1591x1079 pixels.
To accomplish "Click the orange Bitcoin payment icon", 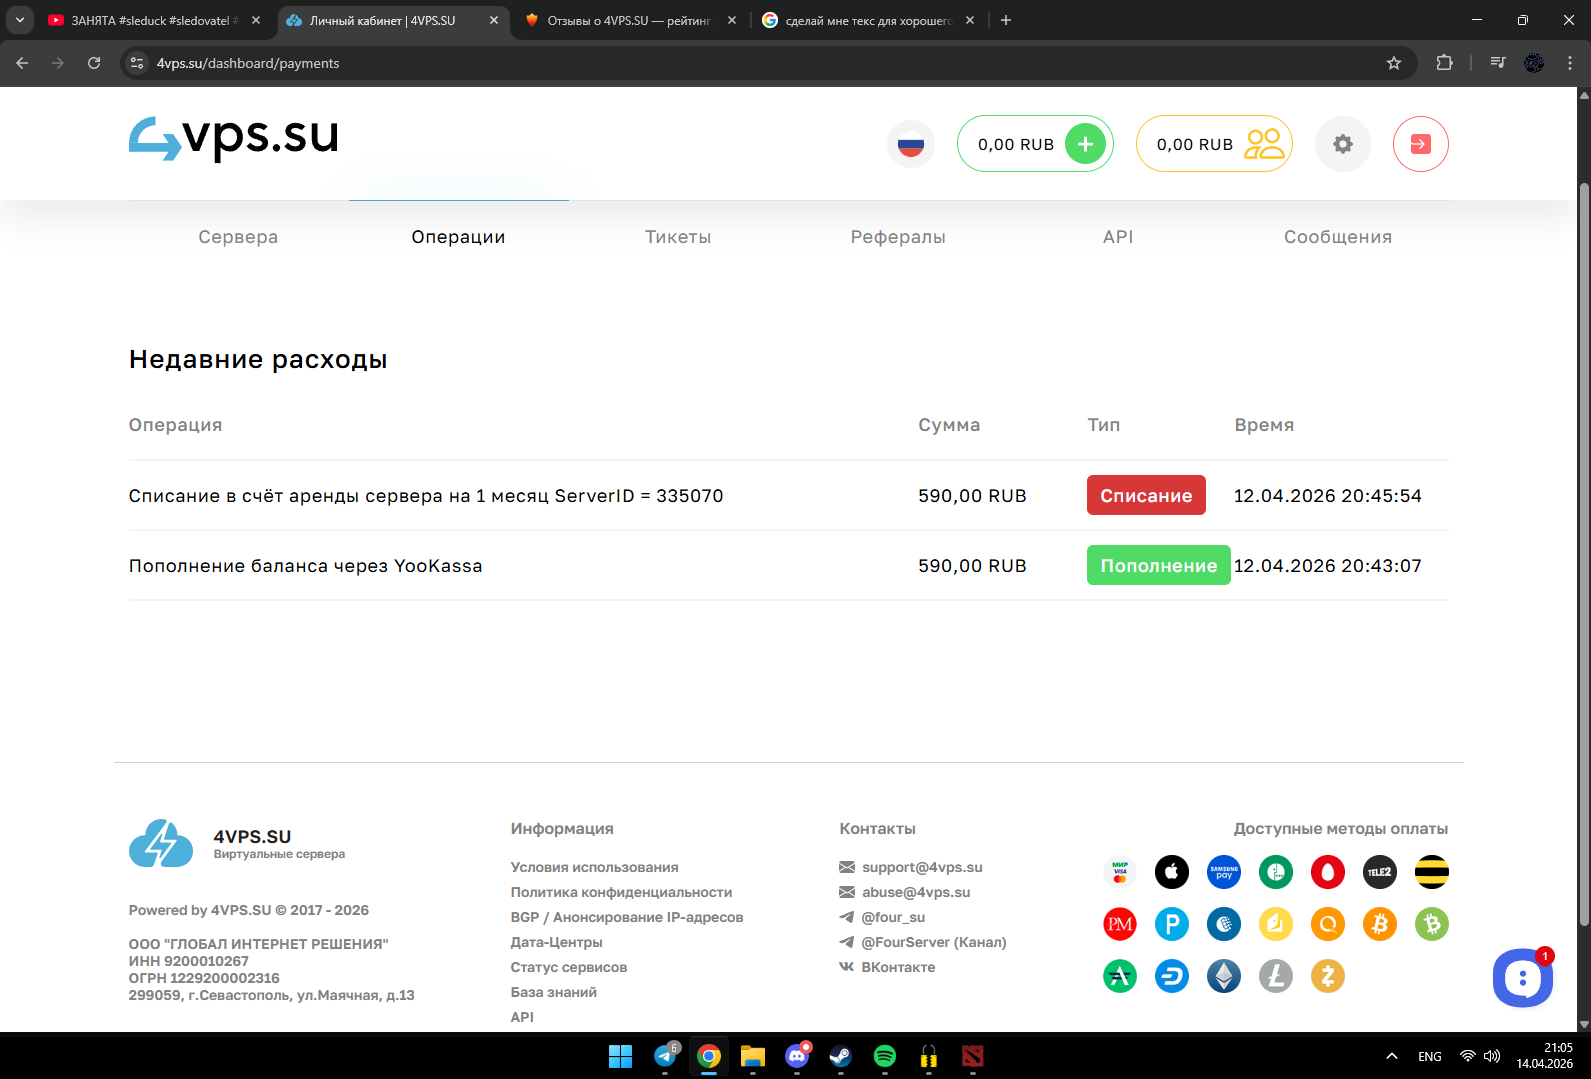I will coord(1379,924).
